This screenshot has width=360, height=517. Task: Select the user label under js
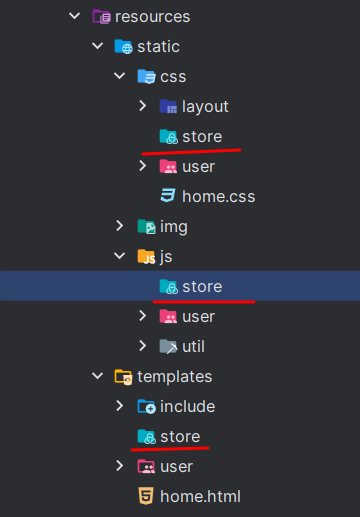point(198,317)
